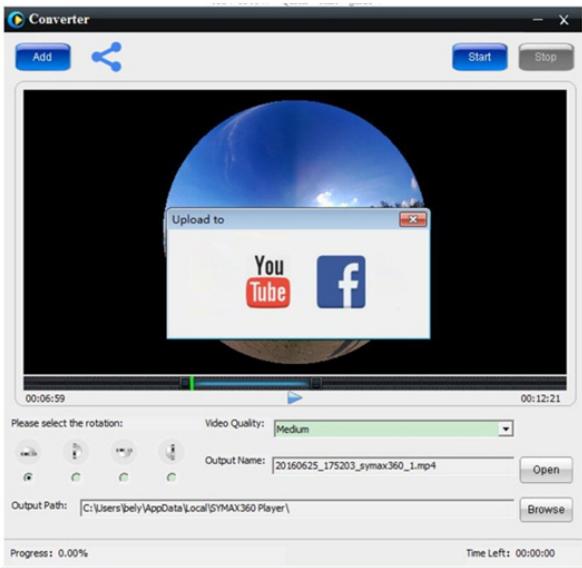Screen dimensions: 582x568
Task: Click the Progress: 0.00% status text
Action: 49,553
